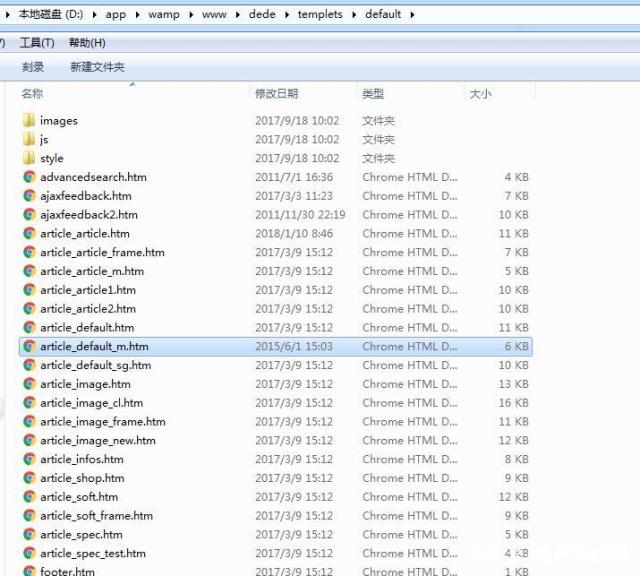Image resolution: width=640 pixels, height=576 pixels.
Task: Open the images folder icon
Action: point(29,120)
